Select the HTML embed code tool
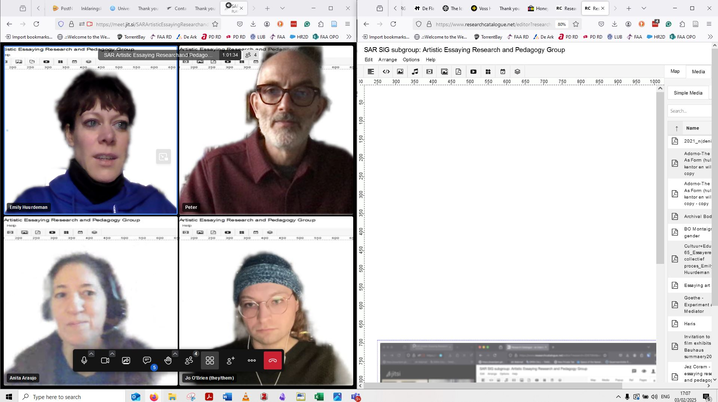The width and height of the screenshot is (718, 402). (385, 72)
